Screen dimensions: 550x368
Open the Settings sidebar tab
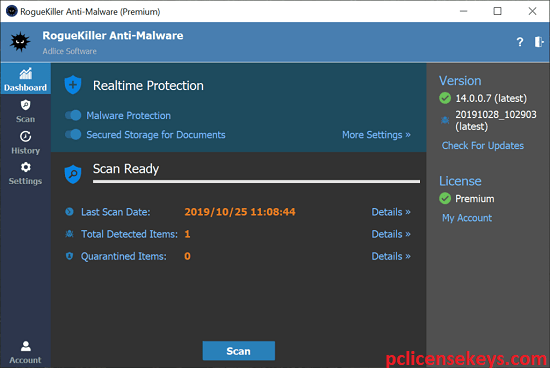tap(25, 173)
